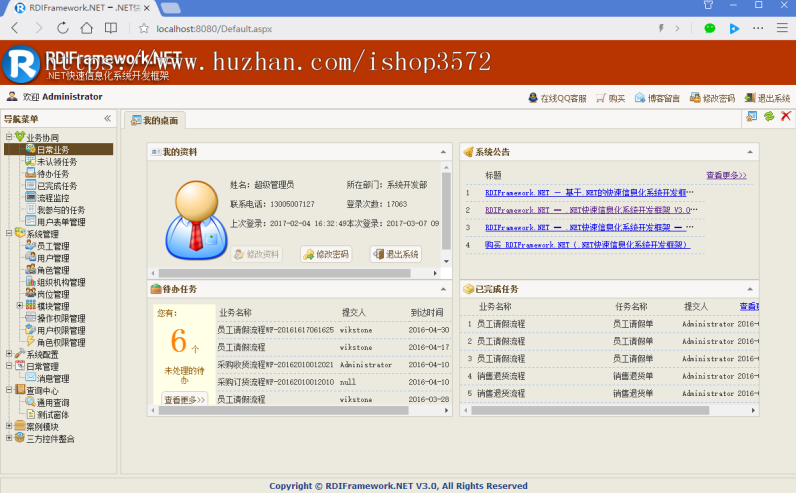The height and width of the screenshot is (493, 796).
Task: Click 退出系统 in the top toolbar
Action: point(767,98)
